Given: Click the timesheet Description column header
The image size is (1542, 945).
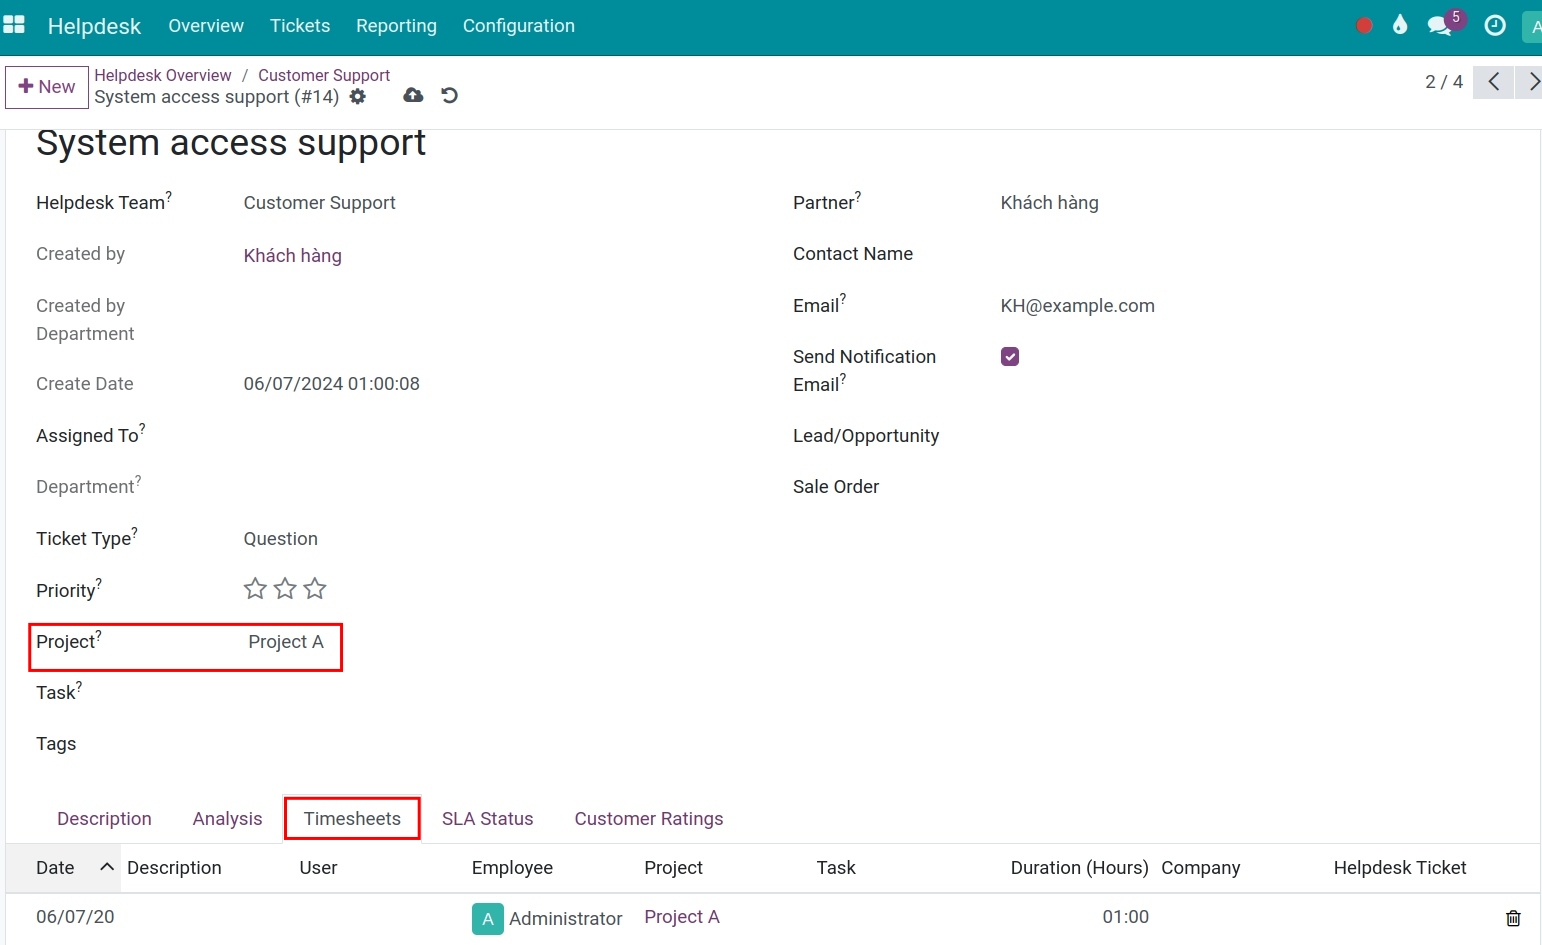Looking at the screenshot, I should point(174,868).
